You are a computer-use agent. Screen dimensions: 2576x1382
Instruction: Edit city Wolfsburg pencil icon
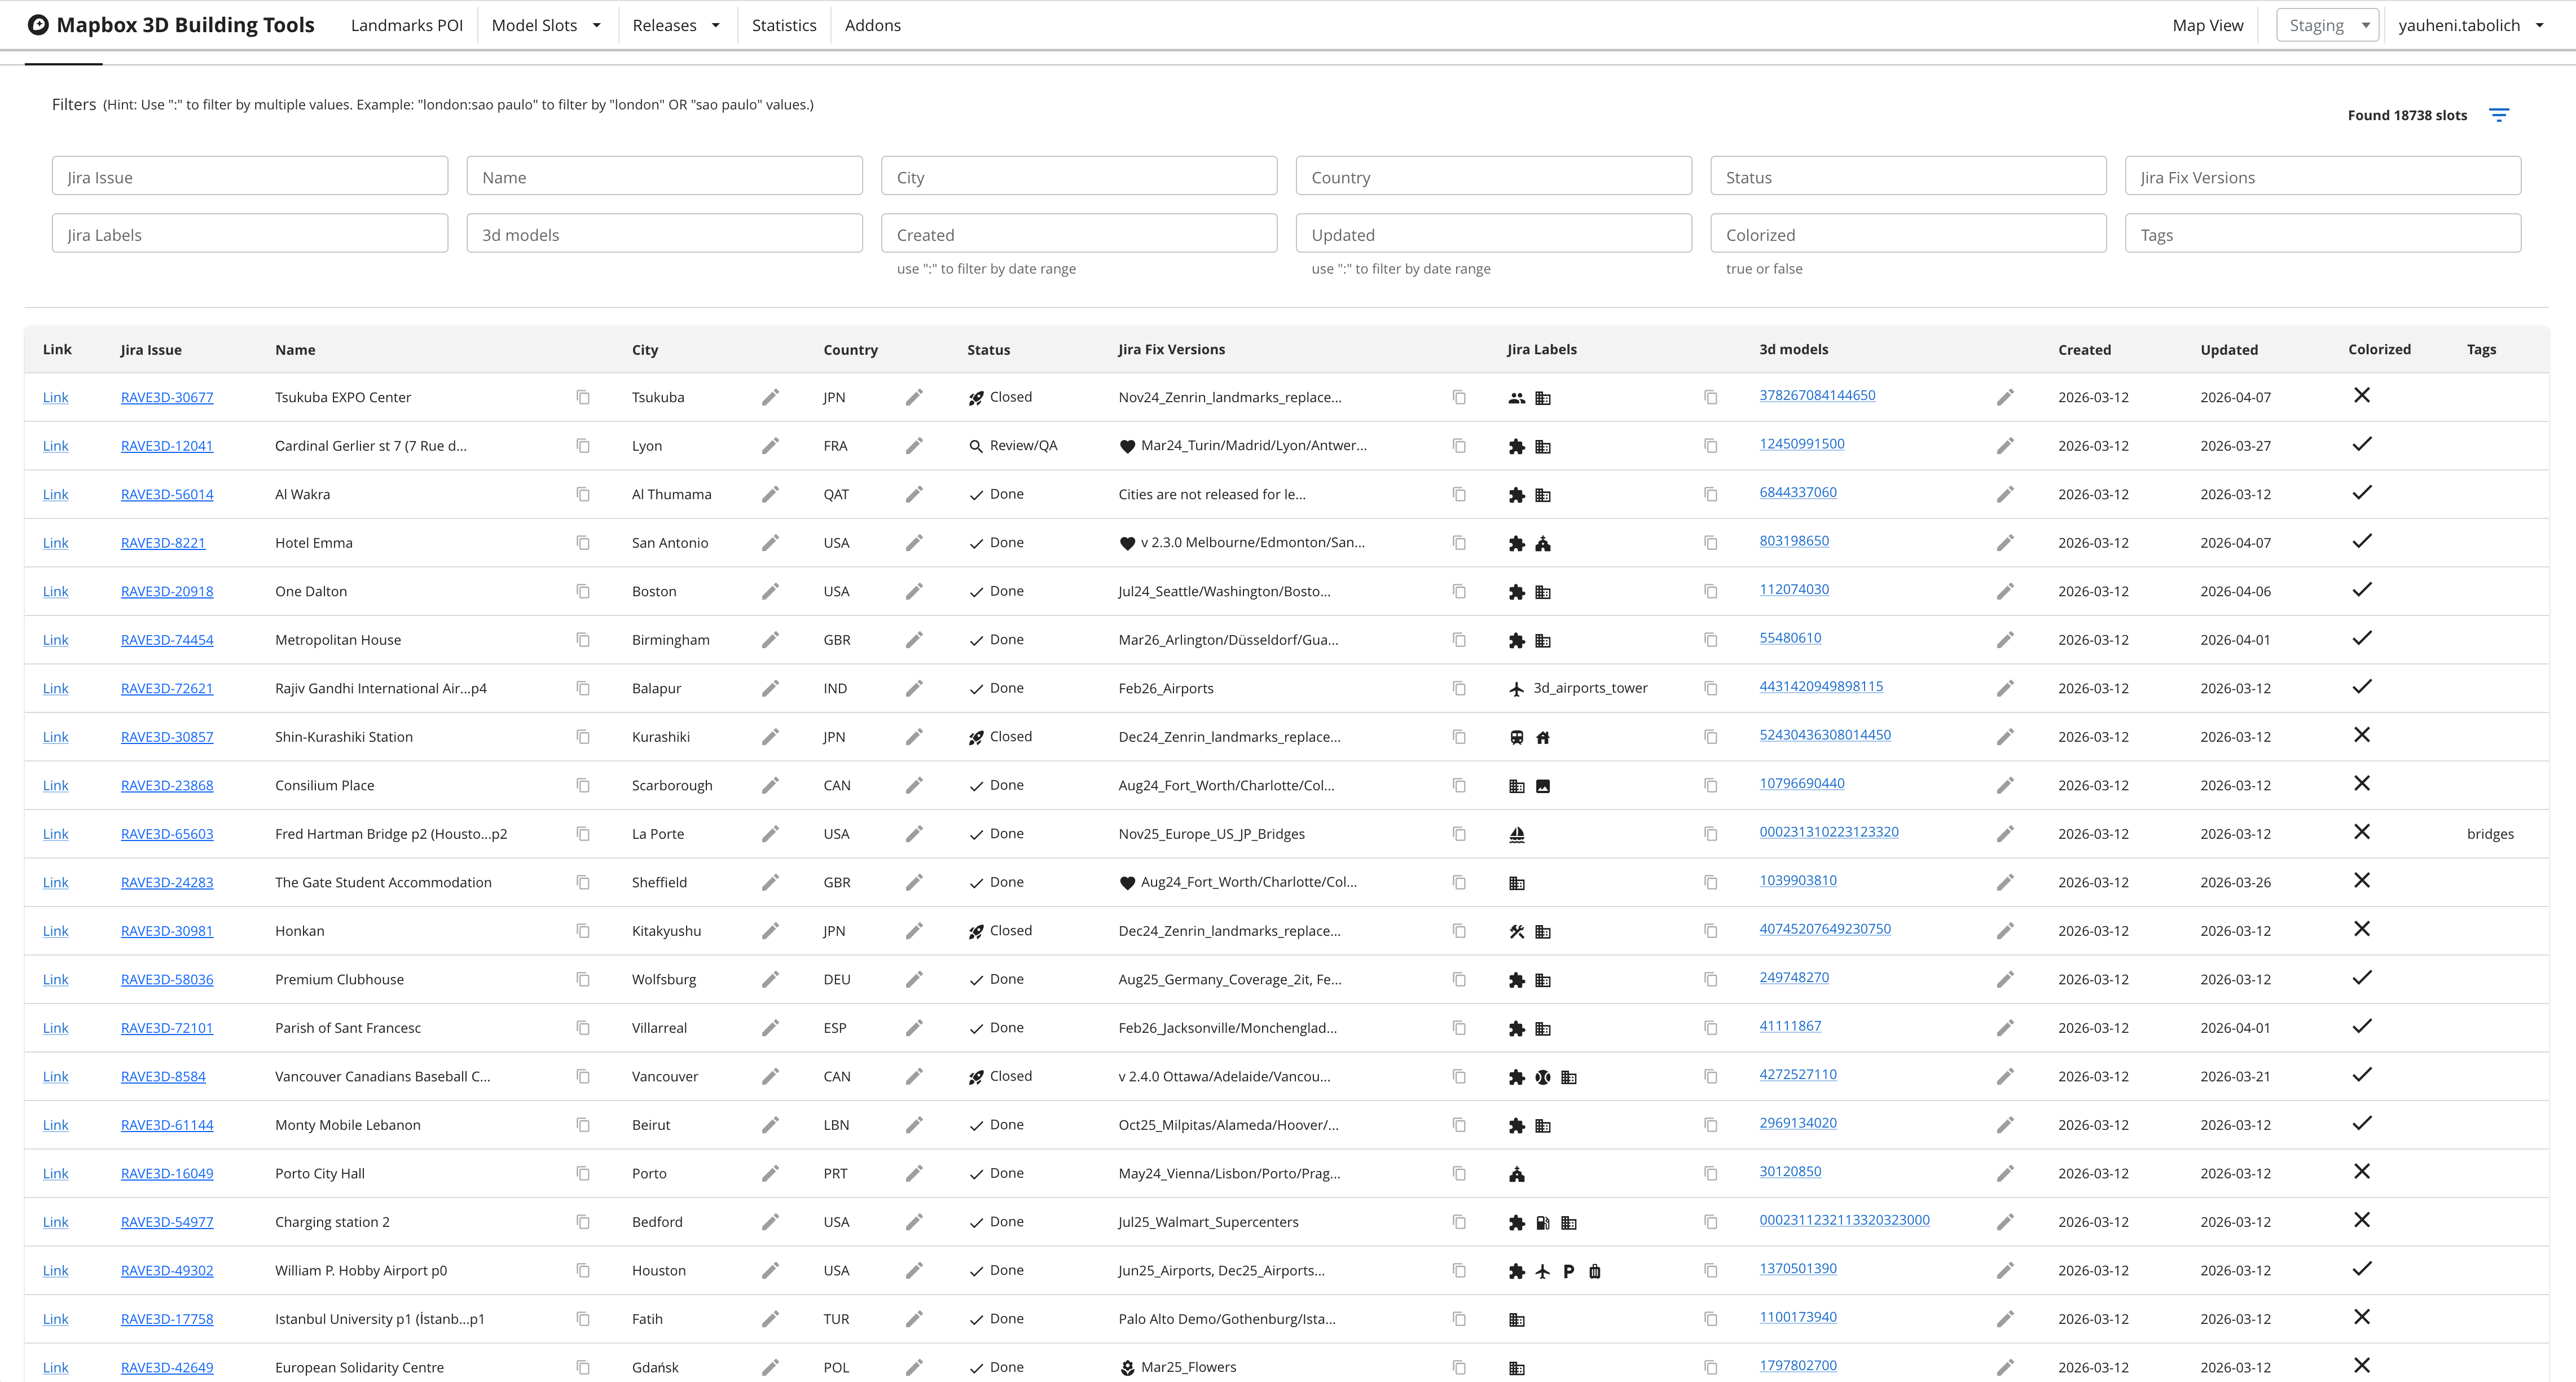pyautogui.click(x=770, y=979)
